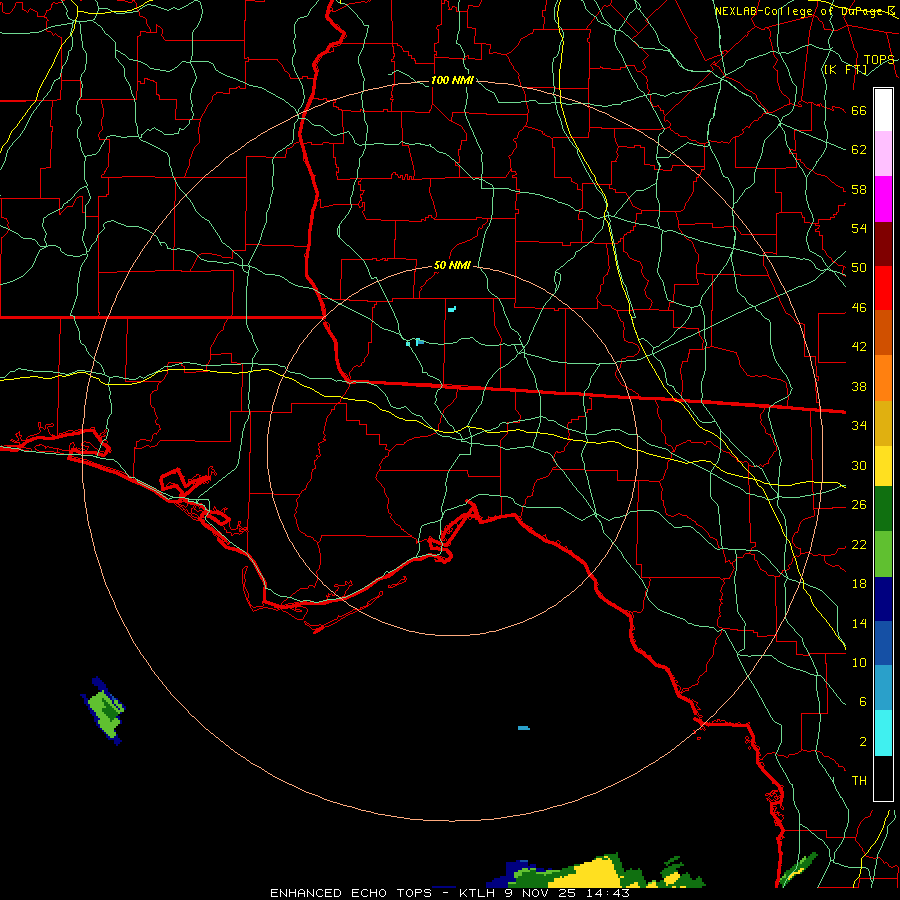Click the light green legend swatch
The width and height of the screenshot is (900, 900).
pyautogui.click(x=883, y=554)
